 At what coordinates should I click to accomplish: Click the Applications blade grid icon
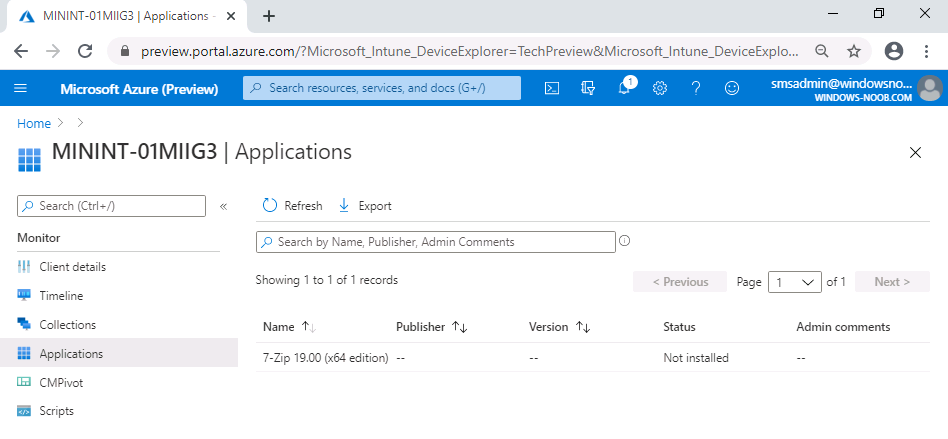(30, 160)
